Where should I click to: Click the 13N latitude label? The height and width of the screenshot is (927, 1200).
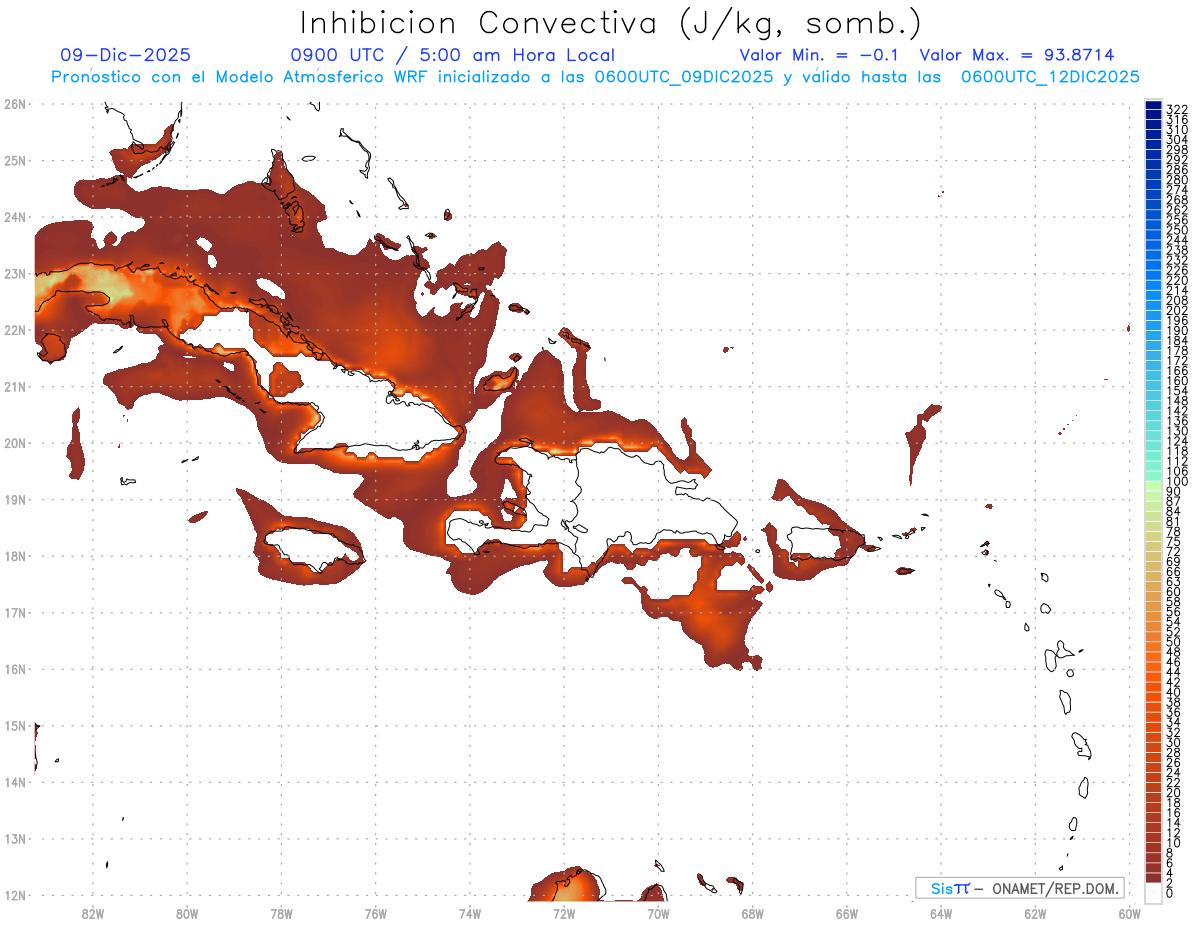tap(15, 838)
